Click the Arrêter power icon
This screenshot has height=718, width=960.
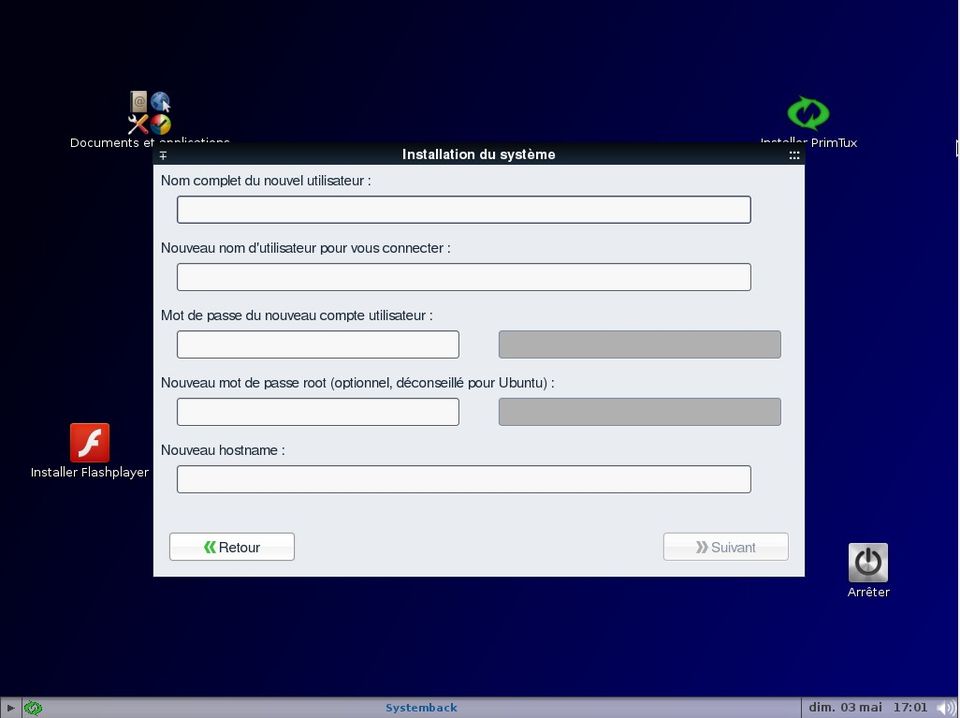867,561
